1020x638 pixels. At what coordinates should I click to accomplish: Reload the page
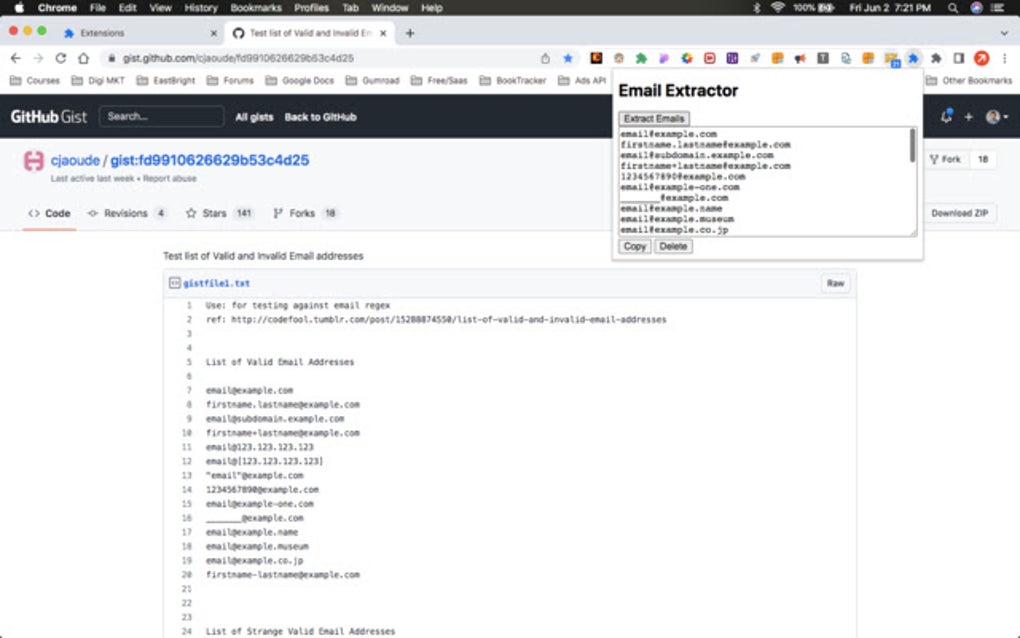tap(60, 59)
